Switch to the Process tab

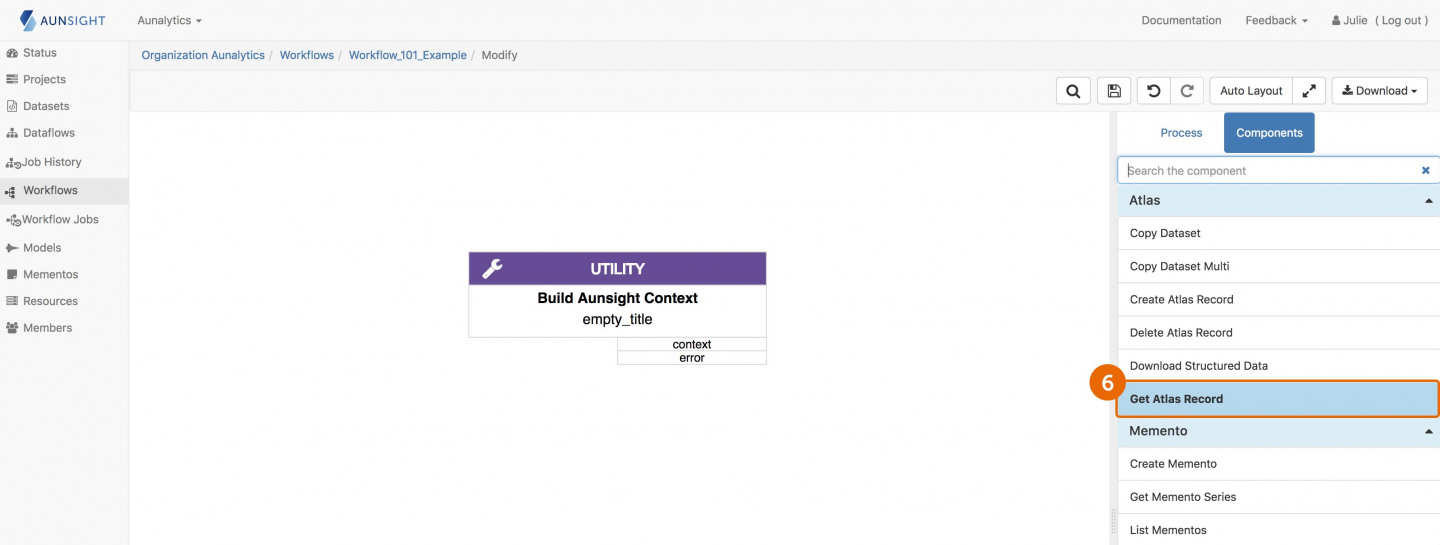1181,133
